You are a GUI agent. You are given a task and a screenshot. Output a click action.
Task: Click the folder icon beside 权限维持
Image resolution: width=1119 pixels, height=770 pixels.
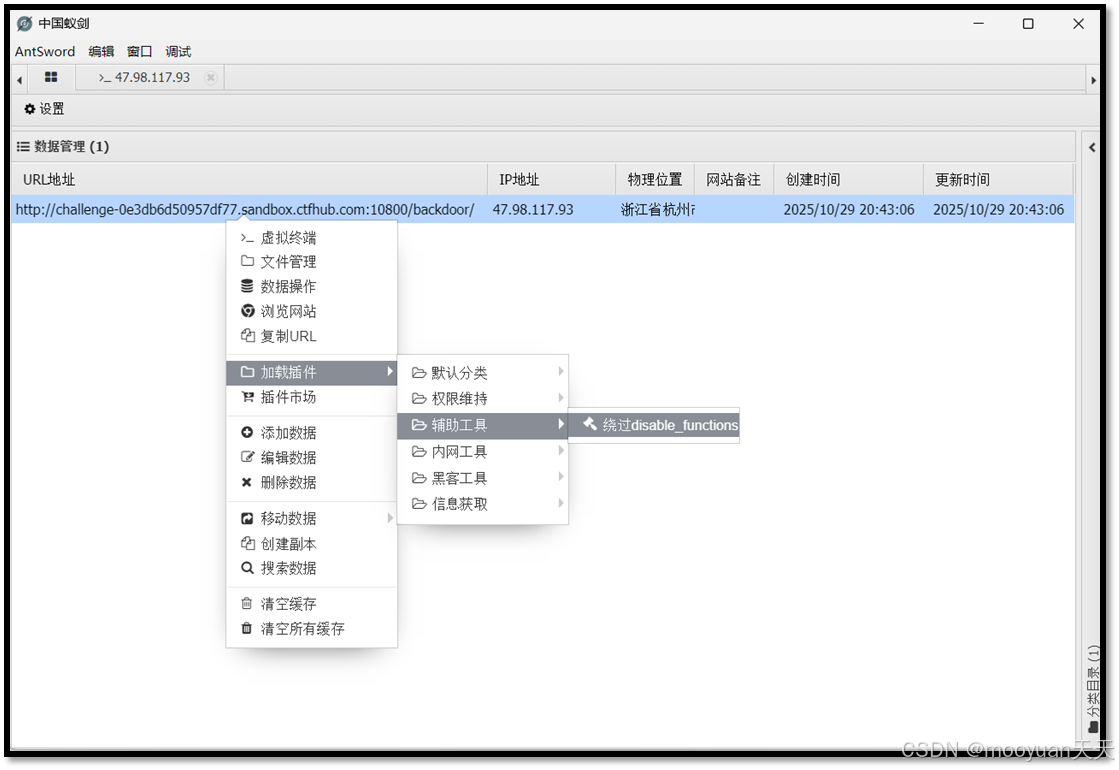point(419,399)
